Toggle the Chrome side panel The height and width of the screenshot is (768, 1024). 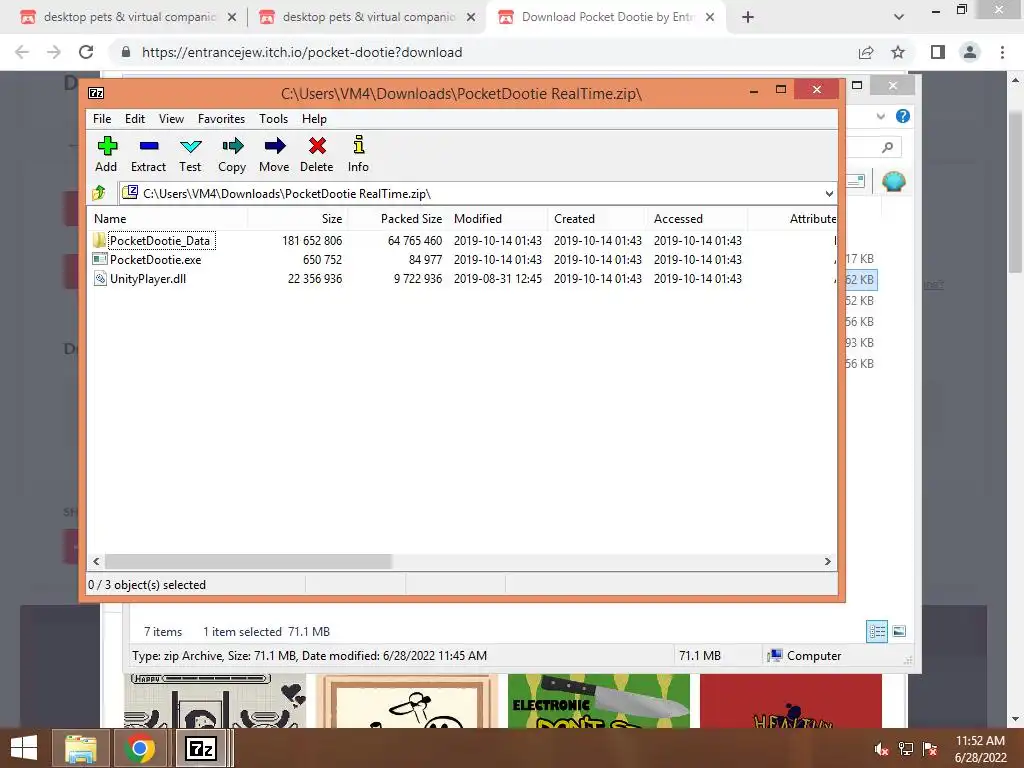tap(938, 52)
